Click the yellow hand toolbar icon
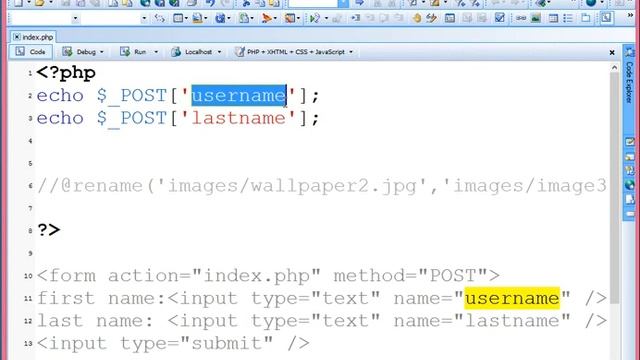640x360 pixels. [x=417, y=18]
